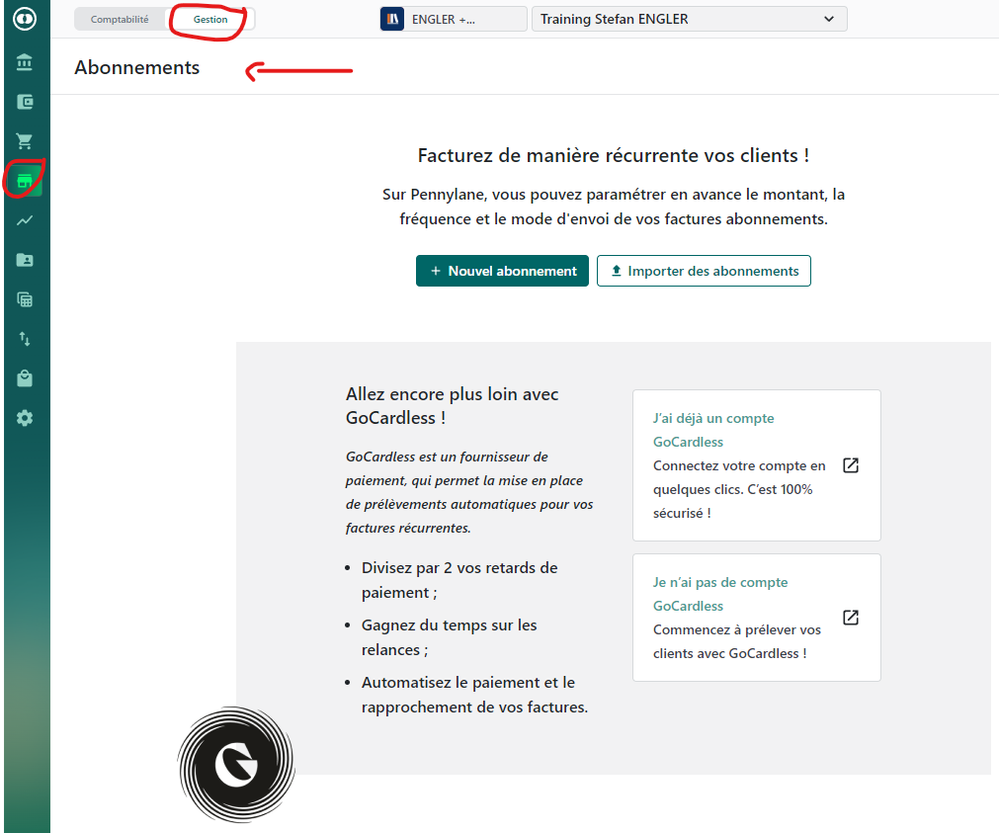Open the ENGLER company selector

coord(453,19)
